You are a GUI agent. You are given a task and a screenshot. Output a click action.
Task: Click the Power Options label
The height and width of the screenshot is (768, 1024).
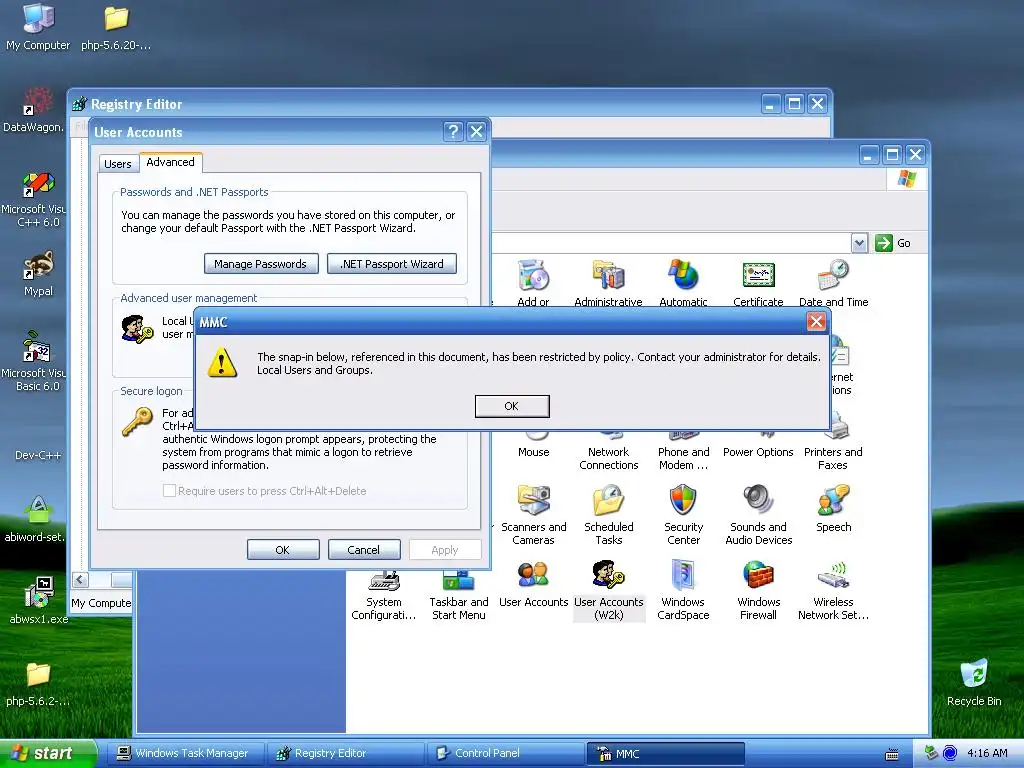pos(758,452)
